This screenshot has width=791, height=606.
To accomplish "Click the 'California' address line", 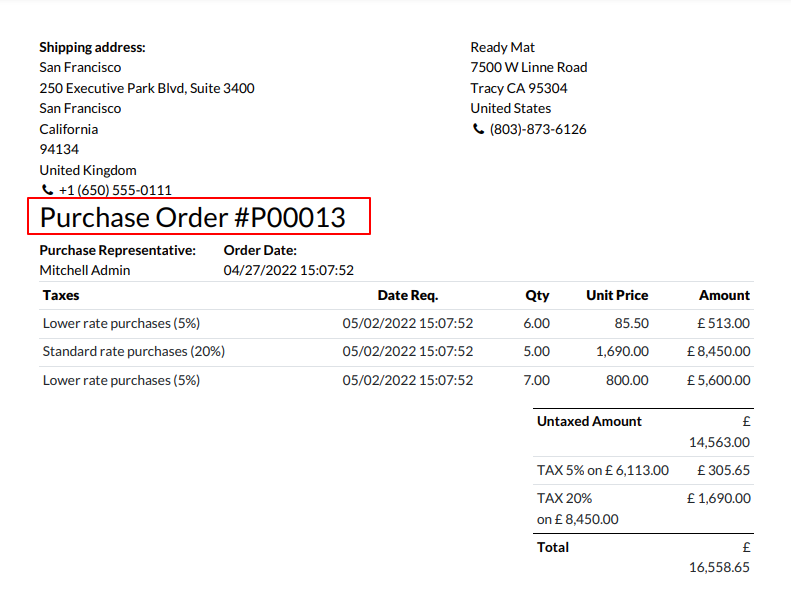I will click(69, 129).
